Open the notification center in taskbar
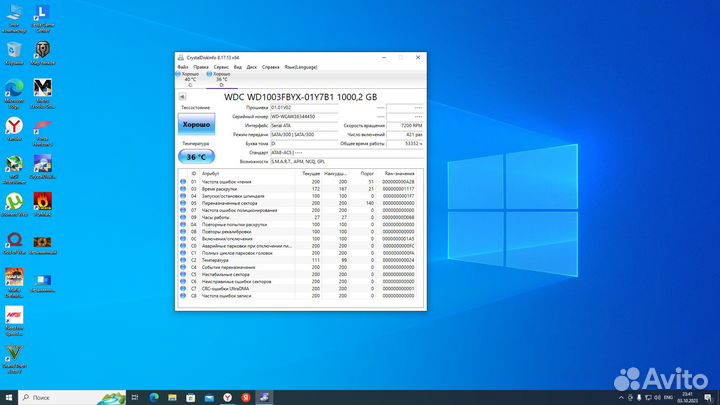Screen dimensions: 720x405 708,397
